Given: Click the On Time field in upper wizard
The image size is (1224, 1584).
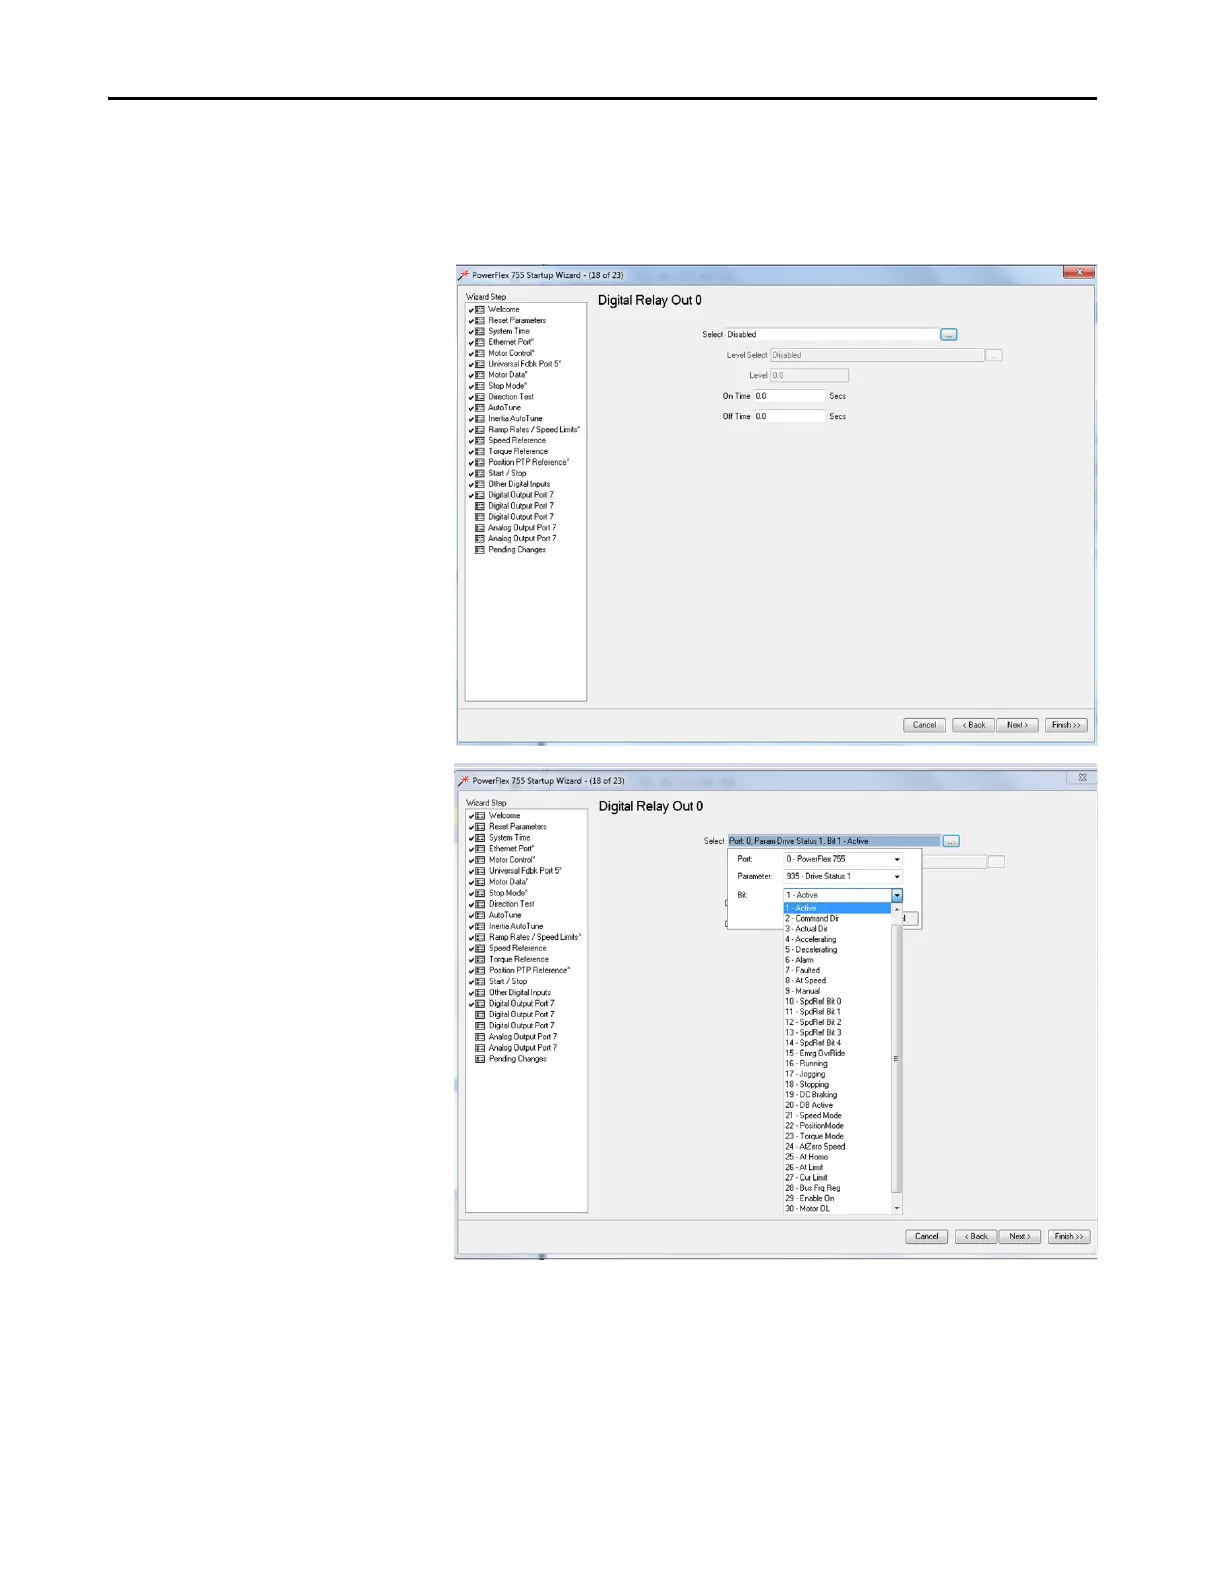Looking at the screenshot, I should point(789,396).
